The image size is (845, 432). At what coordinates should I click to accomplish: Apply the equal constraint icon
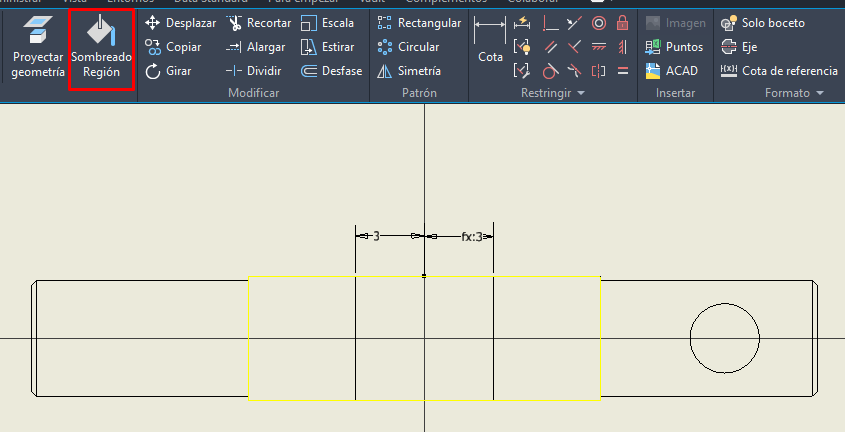622,71
